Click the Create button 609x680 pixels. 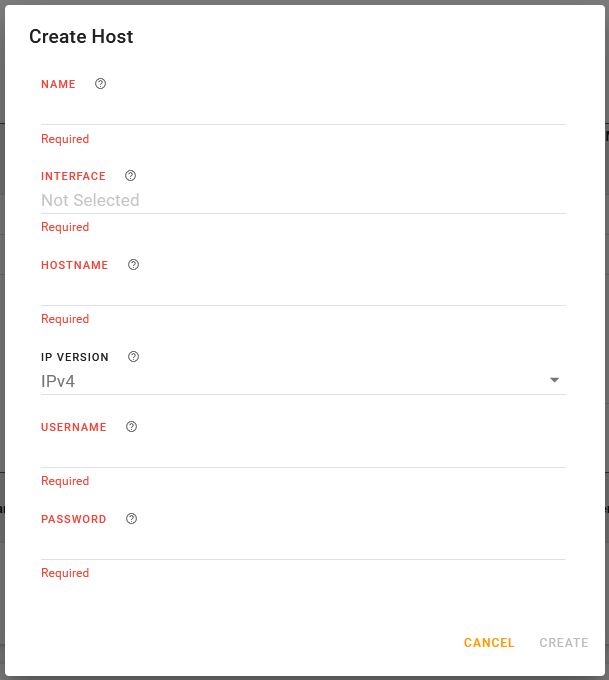[x=564, y=643]
